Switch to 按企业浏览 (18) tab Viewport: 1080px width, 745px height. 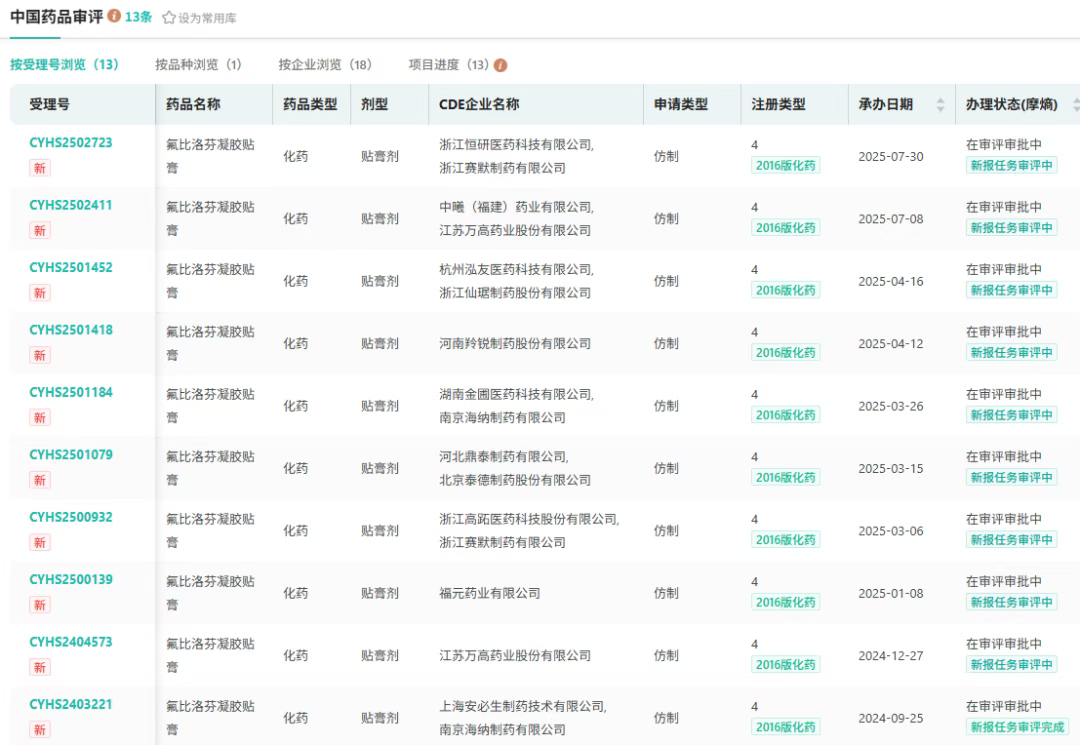pos(325,65)
